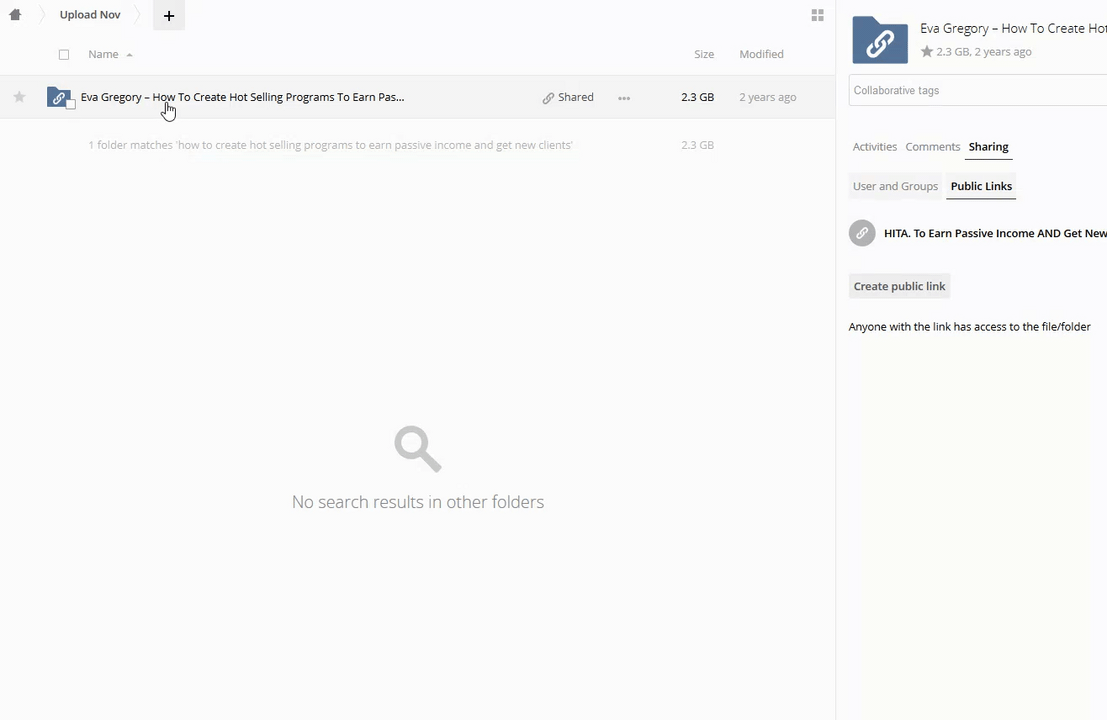Click the star in the details sidebar
The image size is (1107, 720).
tap(927, 52)
